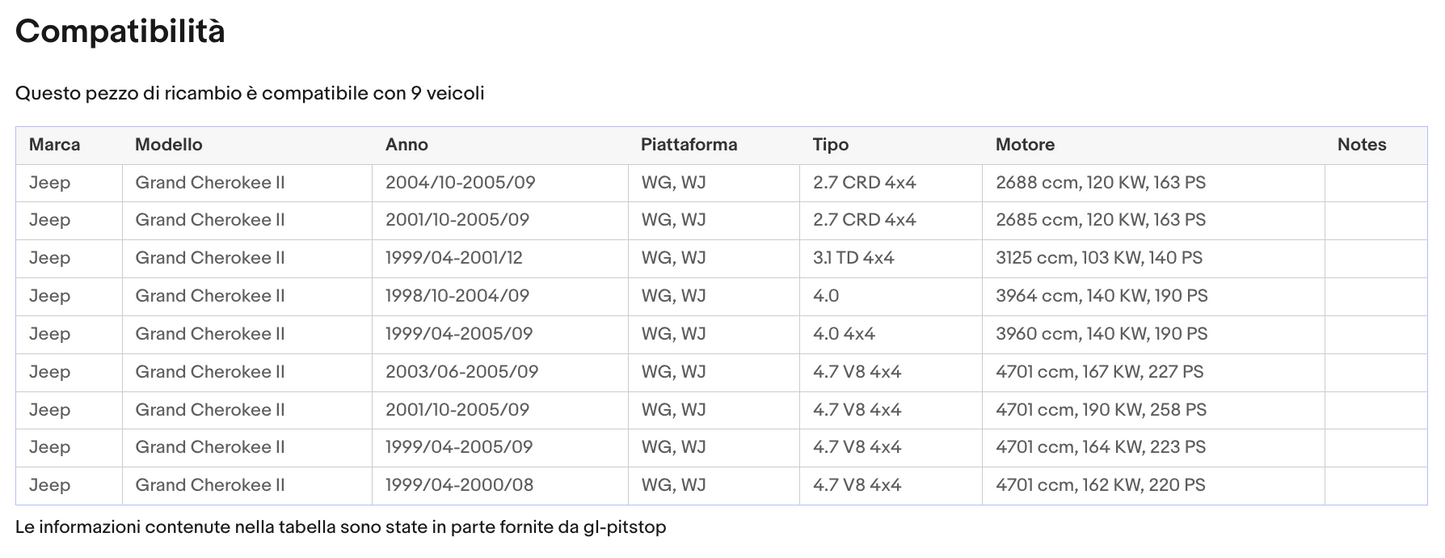This screenshot has height=558, width=1445.
Task: Select the 1998/10-2004/09 year cell
Action: [457, 296]
